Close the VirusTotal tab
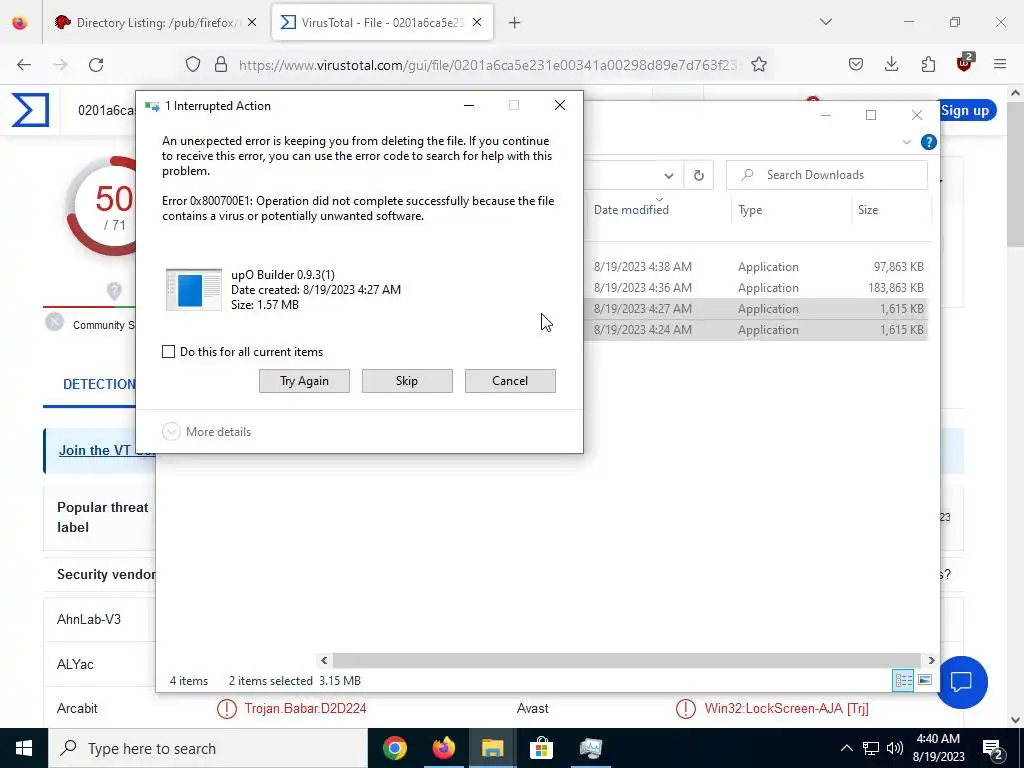Screen dimensions: 1024x768 477,22
